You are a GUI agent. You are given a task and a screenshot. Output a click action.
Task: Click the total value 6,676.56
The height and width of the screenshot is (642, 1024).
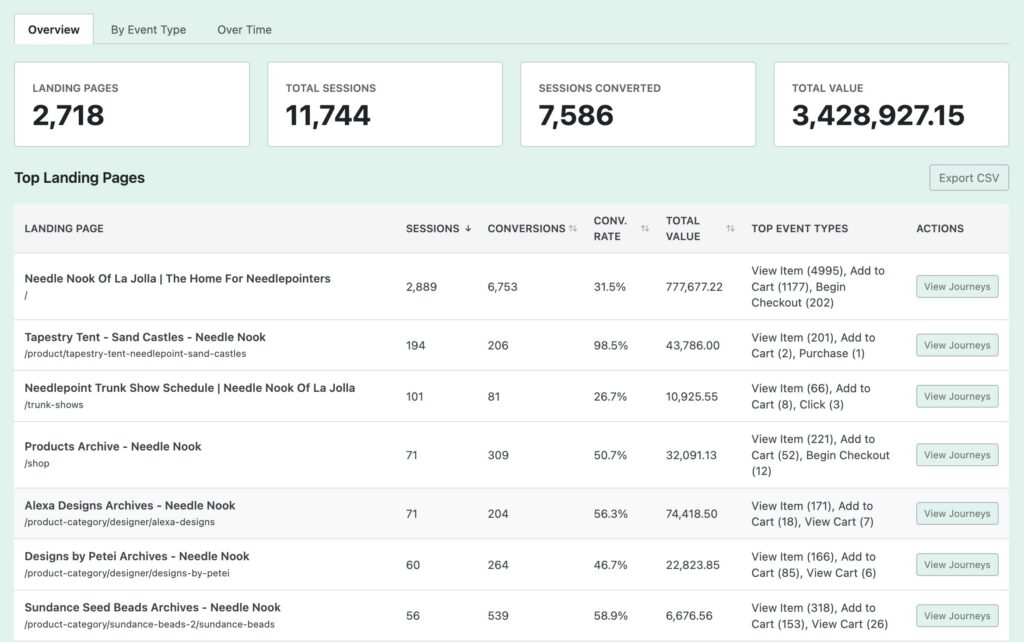pos(689,616)
